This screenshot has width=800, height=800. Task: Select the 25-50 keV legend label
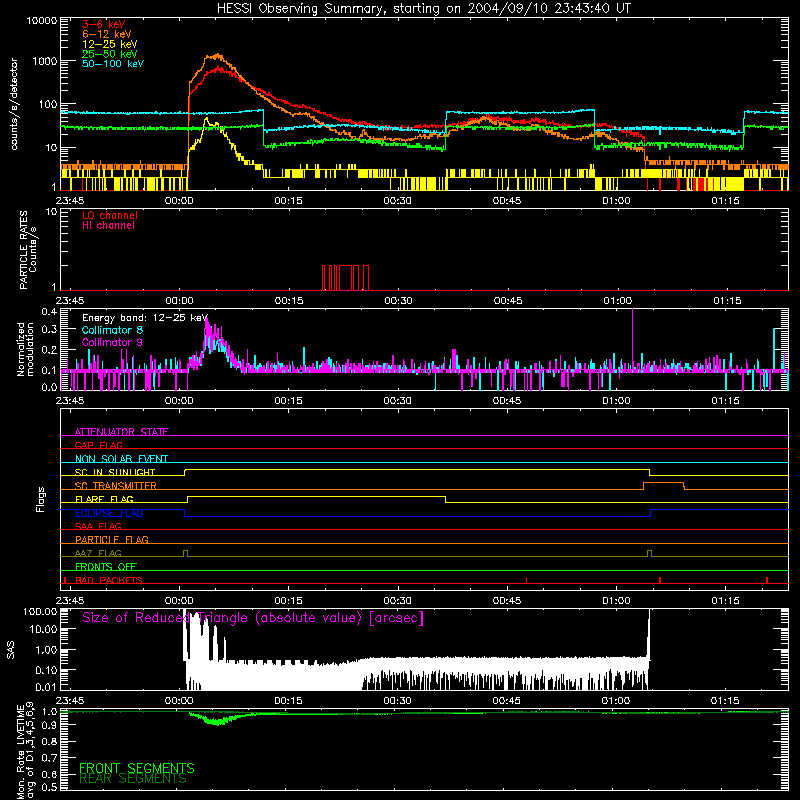click(x=110, y=54)
